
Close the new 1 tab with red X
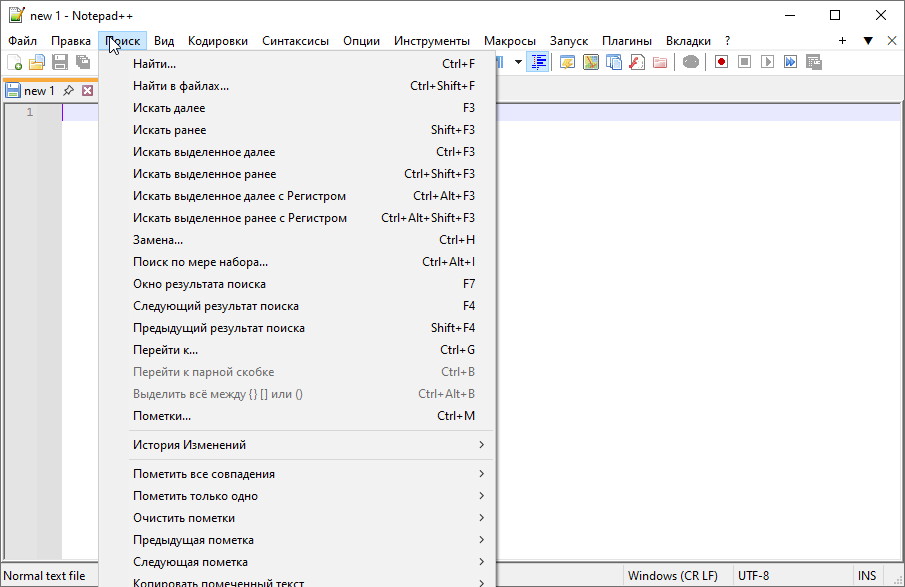(87, 91)
